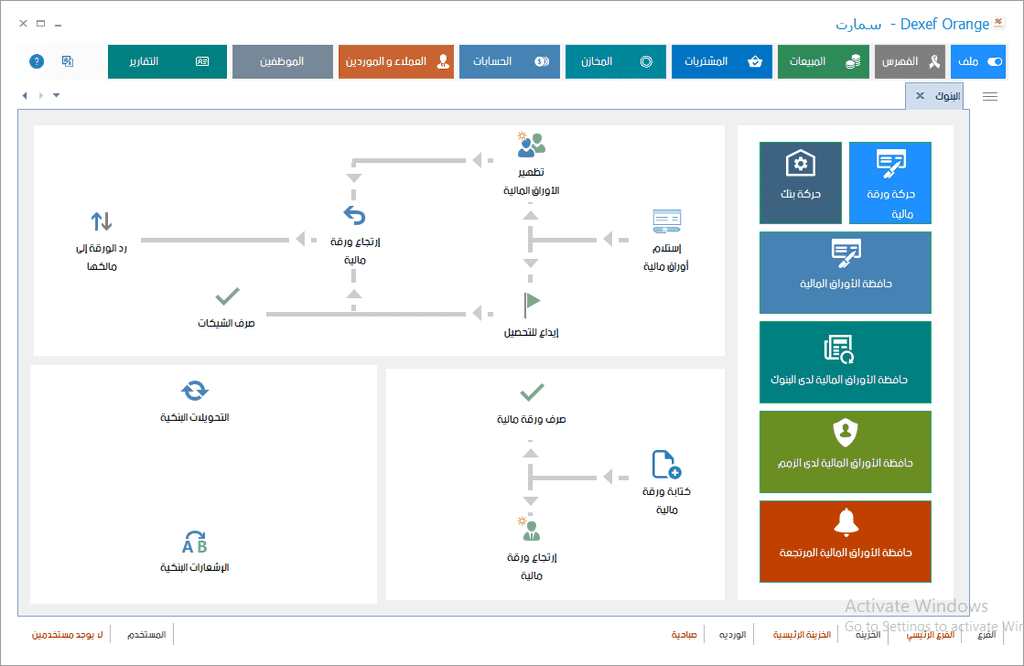This screenshot has width=1024, height=666.
Task: Open تظهير الأوراق المالية endorsement icon
Action: point(531,145)
